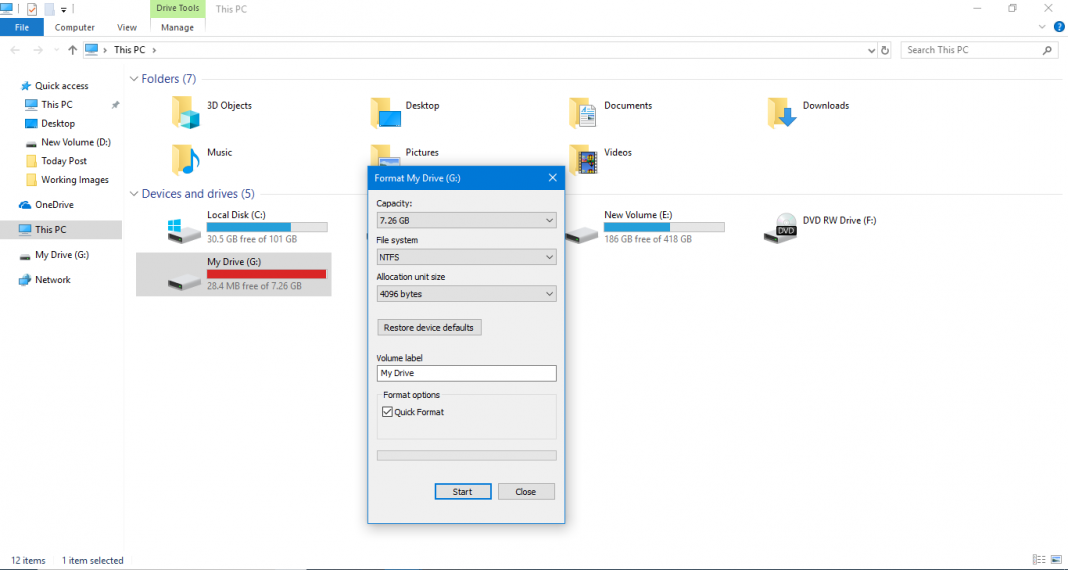Open the 3D Objects folder icon
The height and width of the screenshot is (570, 1068).
(185, 112)
